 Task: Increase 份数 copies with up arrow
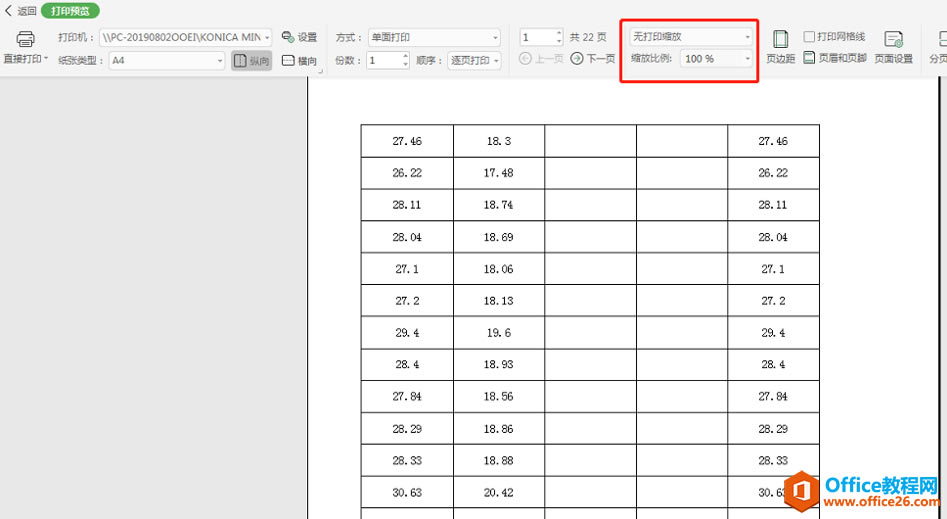[405, 56]
